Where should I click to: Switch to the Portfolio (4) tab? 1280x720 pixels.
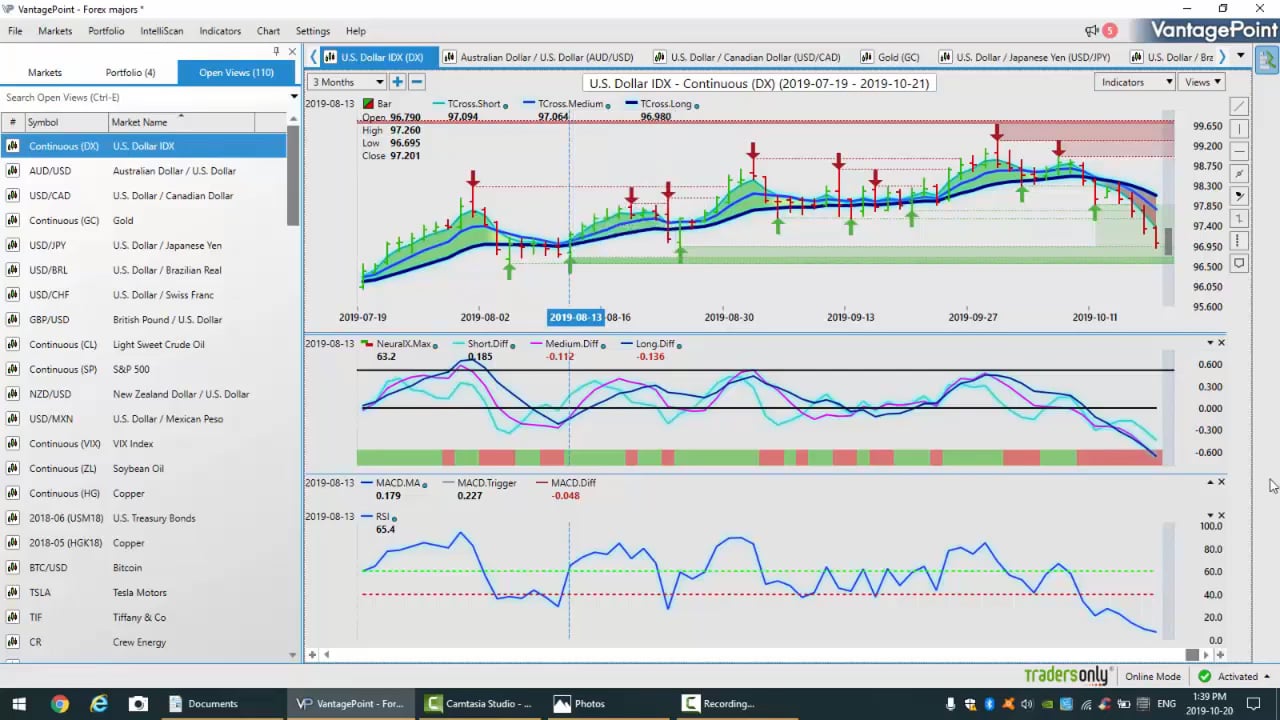131,72
